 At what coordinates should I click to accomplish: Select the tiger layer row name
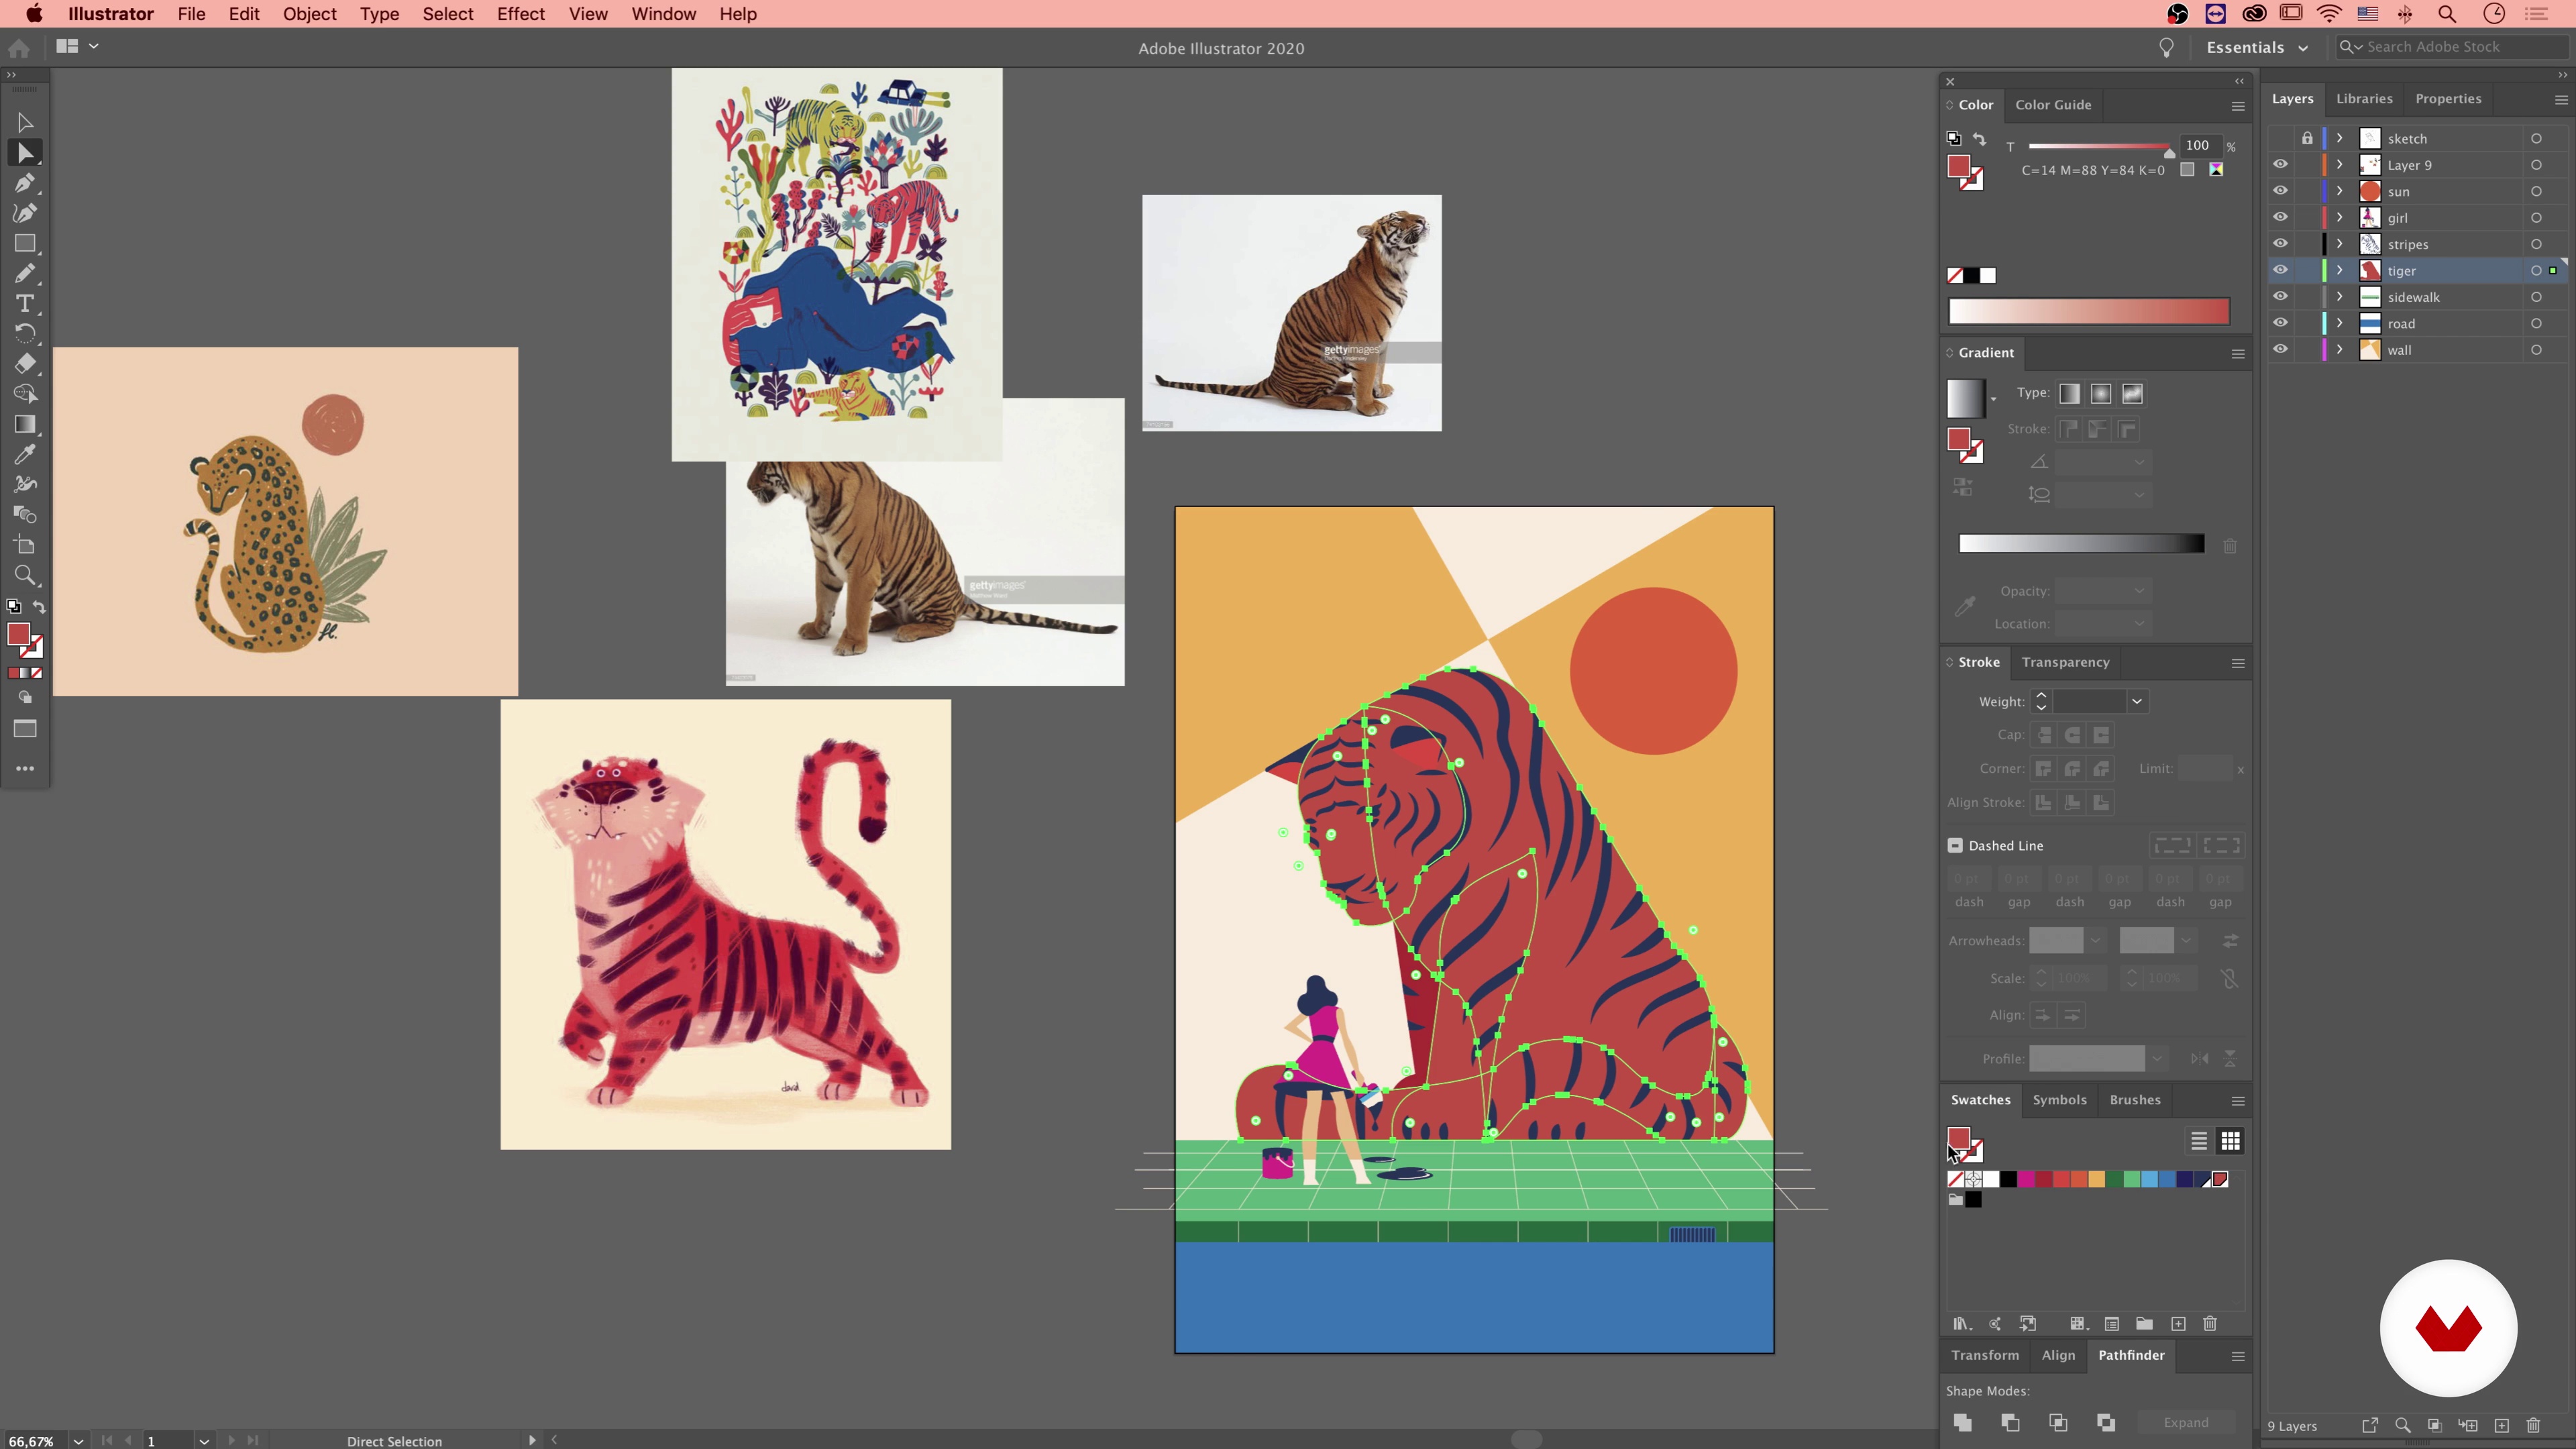pos(2401,270)
